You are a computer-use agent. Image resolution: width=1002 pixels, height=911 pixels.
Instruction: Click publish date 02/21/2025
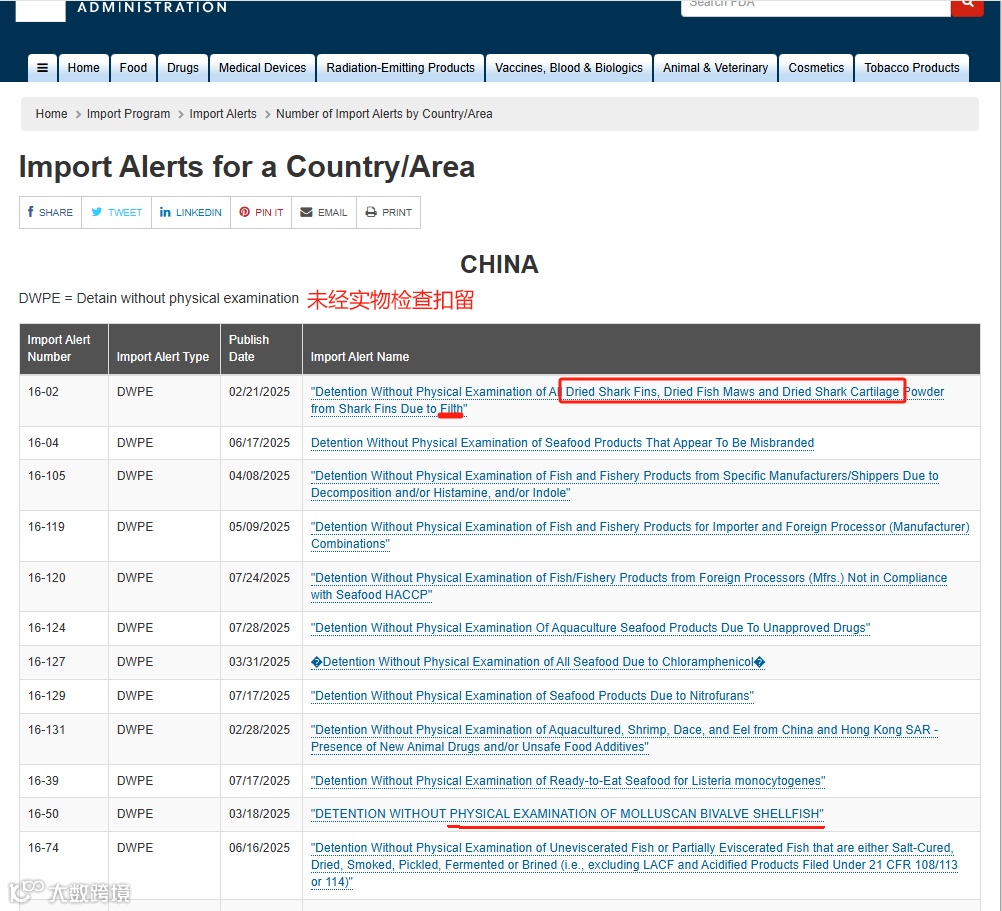click(259, 392)
